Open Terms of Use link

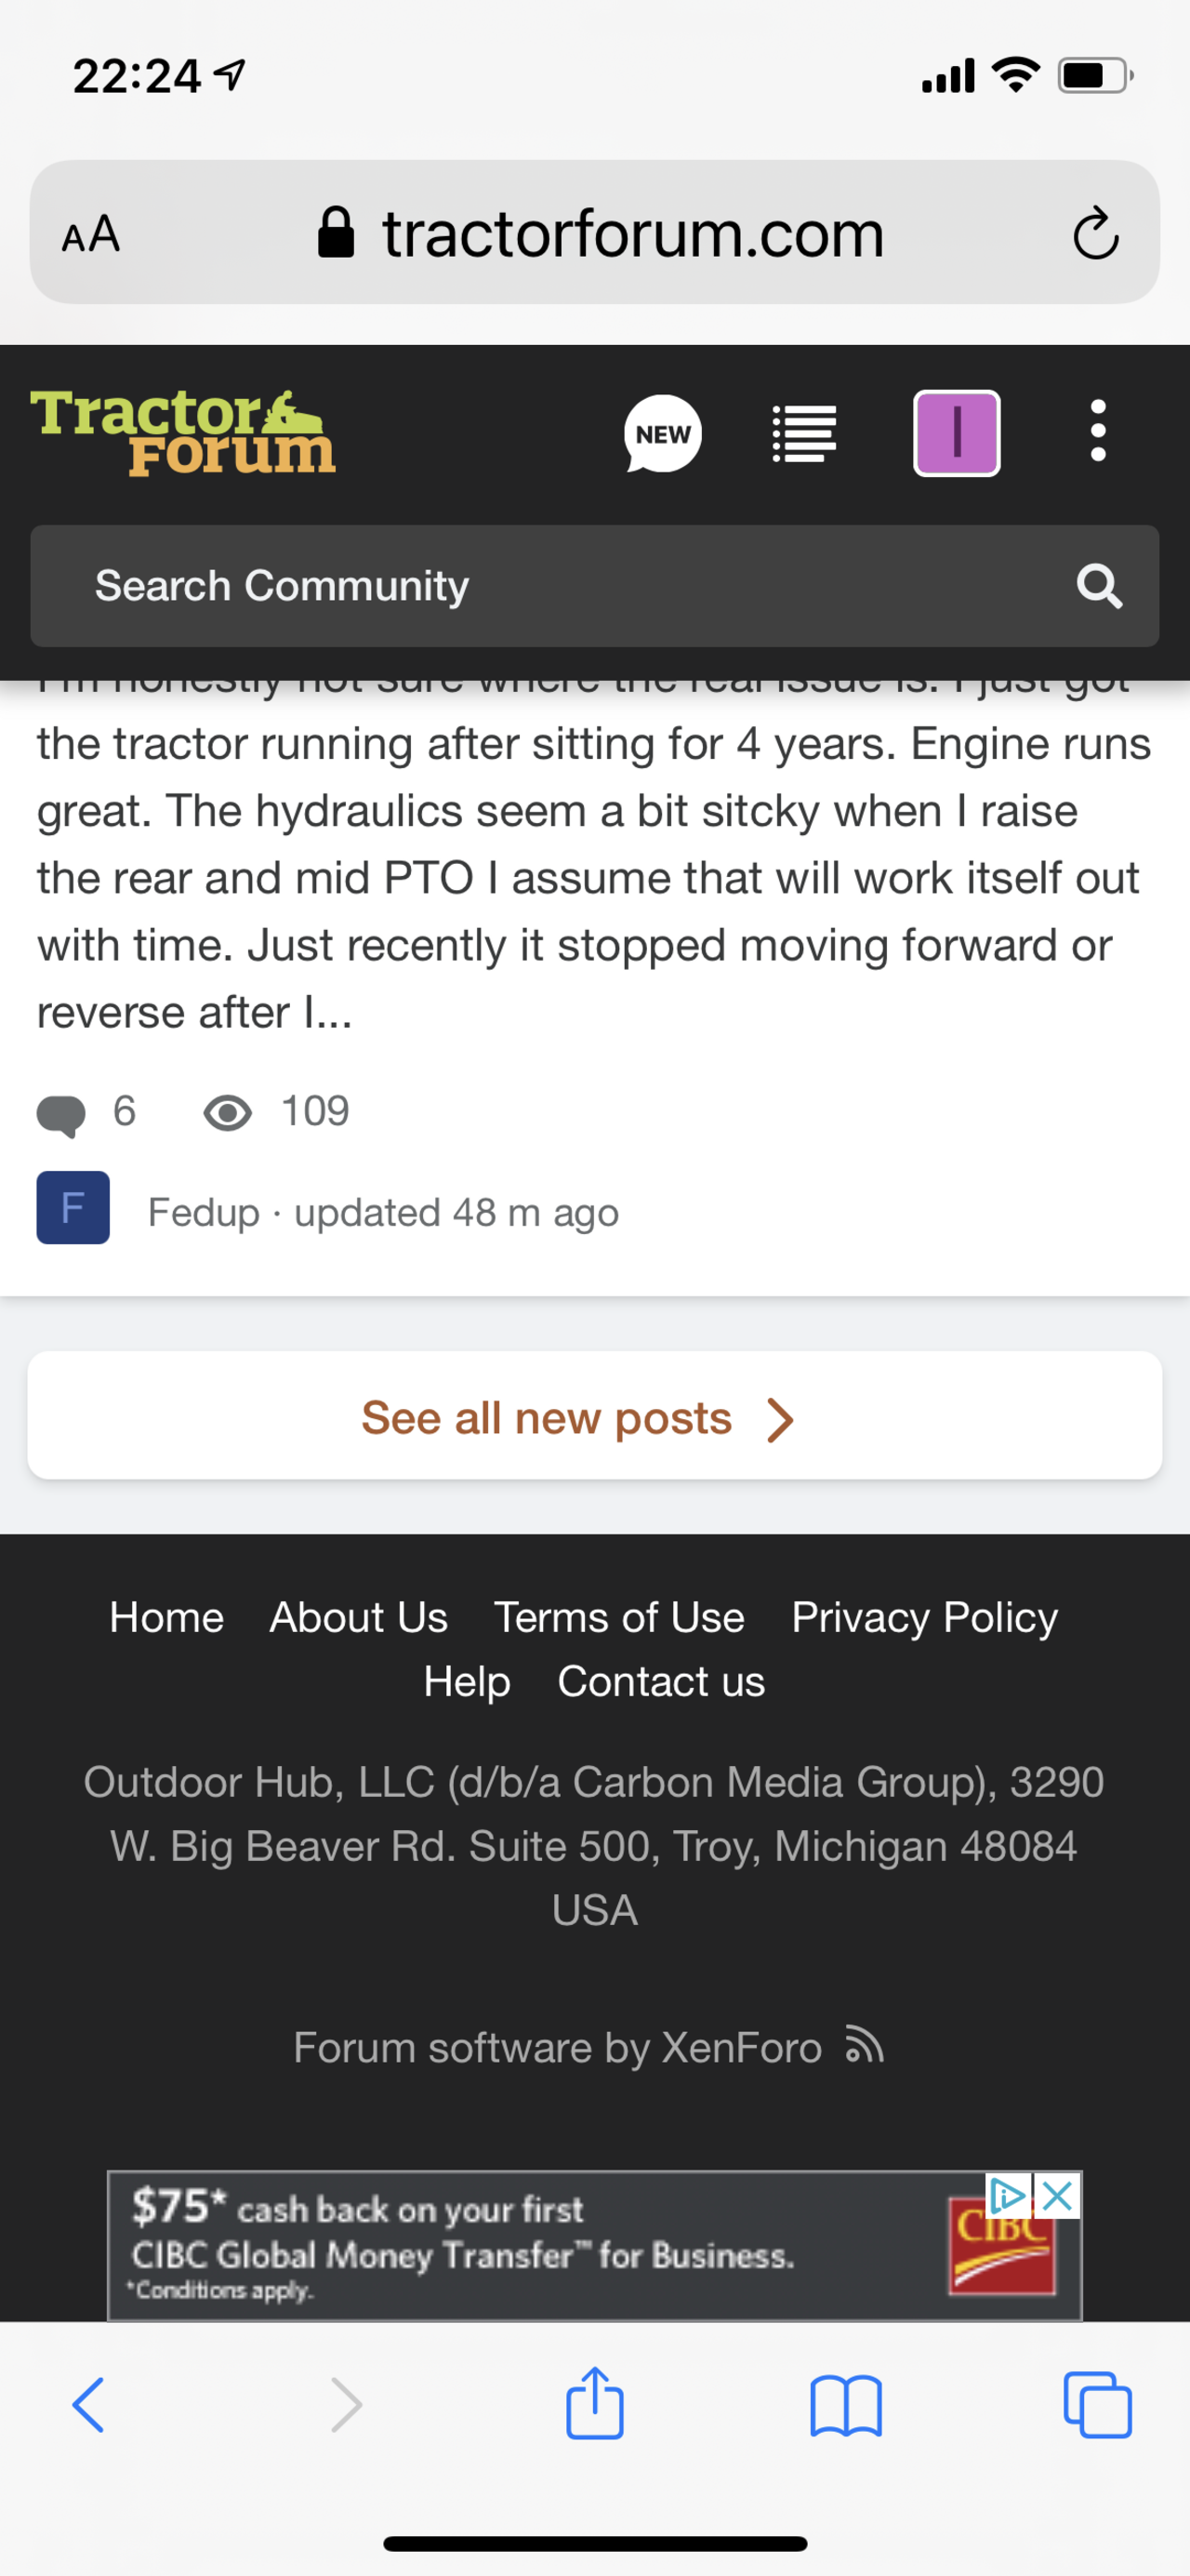619,1617
